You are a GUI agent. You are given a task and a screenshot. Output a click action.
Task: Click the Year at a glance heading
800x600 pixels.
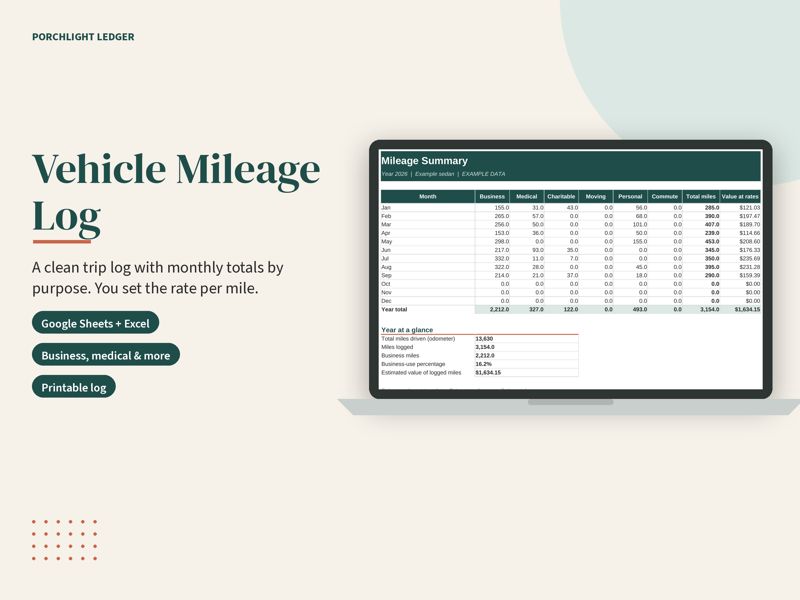pos(407,330)
